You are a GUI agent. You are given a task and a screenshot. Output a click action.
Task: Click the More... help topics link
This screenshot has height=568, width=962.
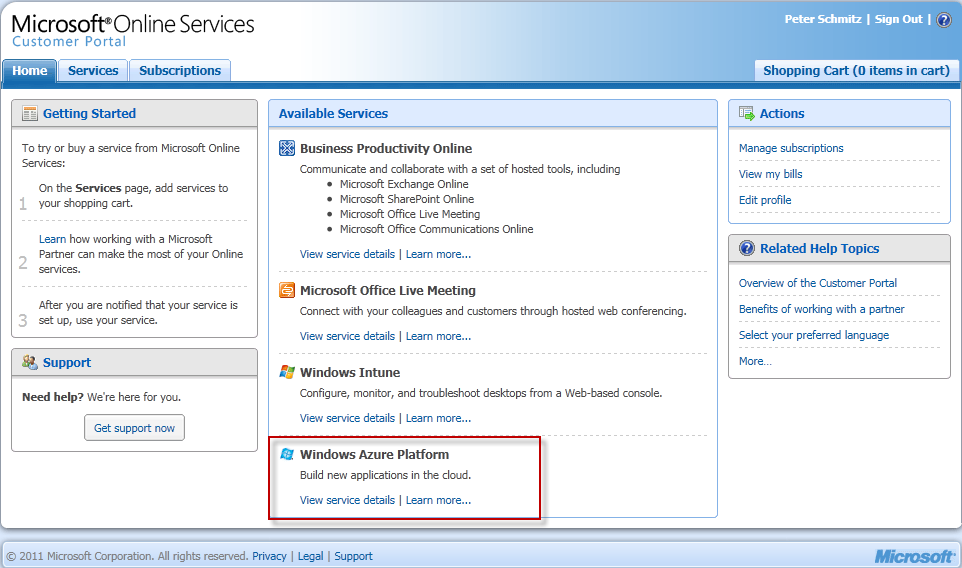click(755, 361)
